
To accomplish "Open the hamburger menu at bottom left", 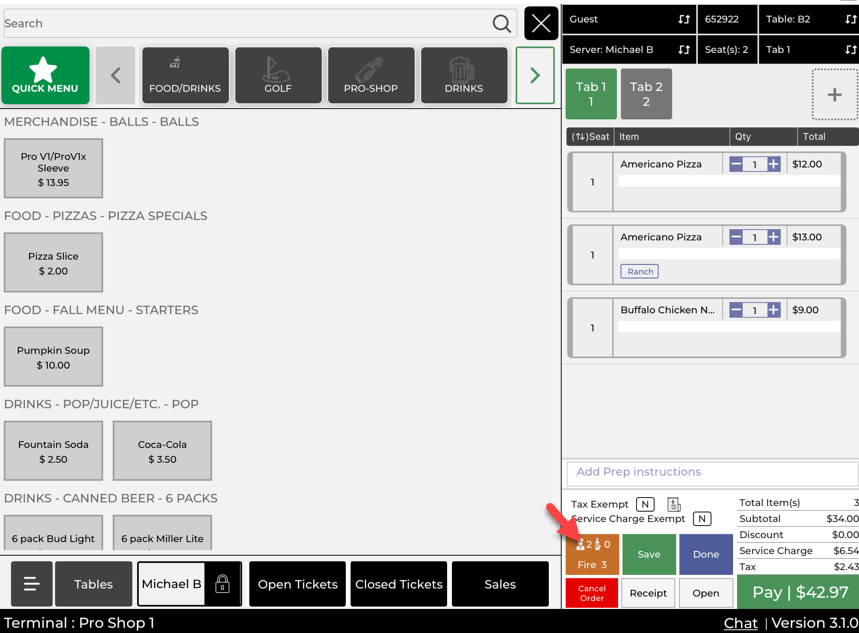I will 32,584.
